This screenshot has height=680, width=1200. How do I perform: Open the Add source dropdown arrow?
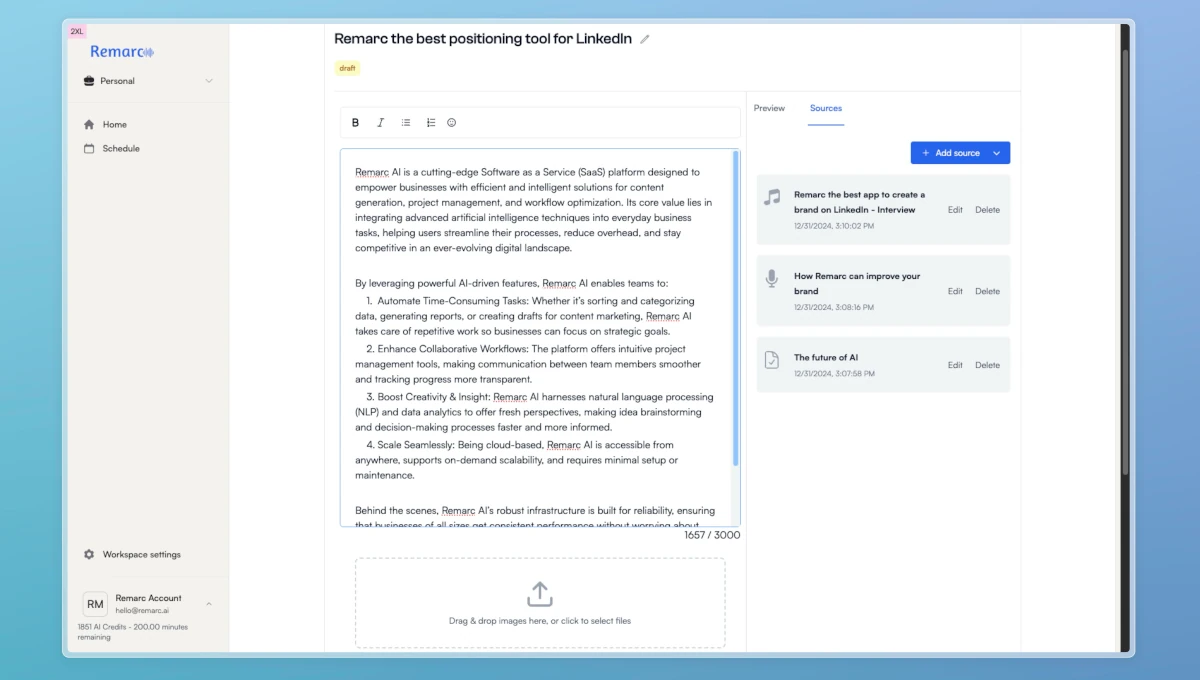pos(997,153)
